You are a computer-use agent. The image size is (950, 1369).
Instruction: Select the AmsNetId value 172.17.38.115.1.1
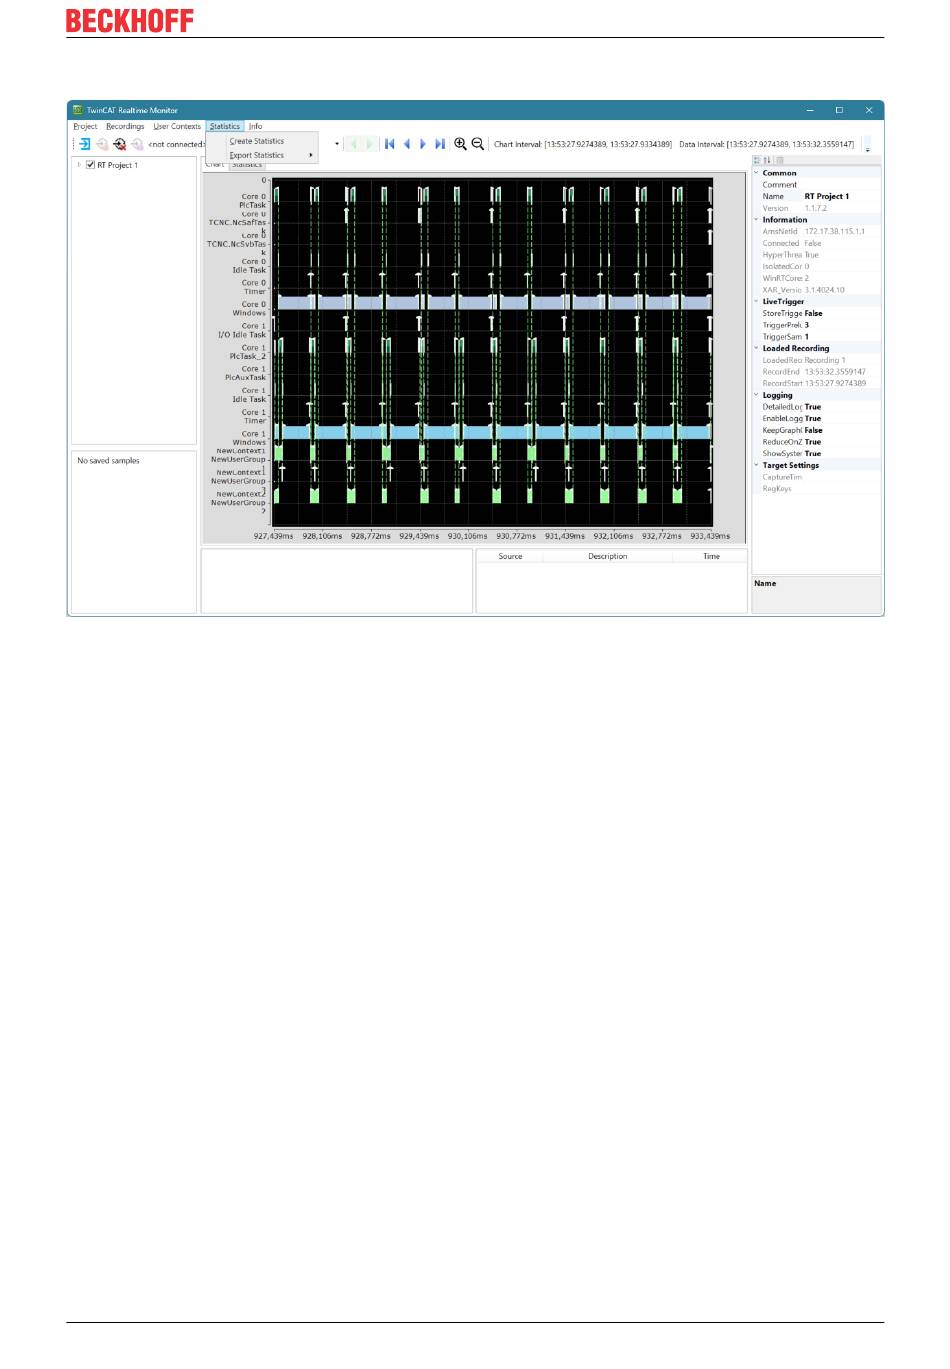point(835,231)
